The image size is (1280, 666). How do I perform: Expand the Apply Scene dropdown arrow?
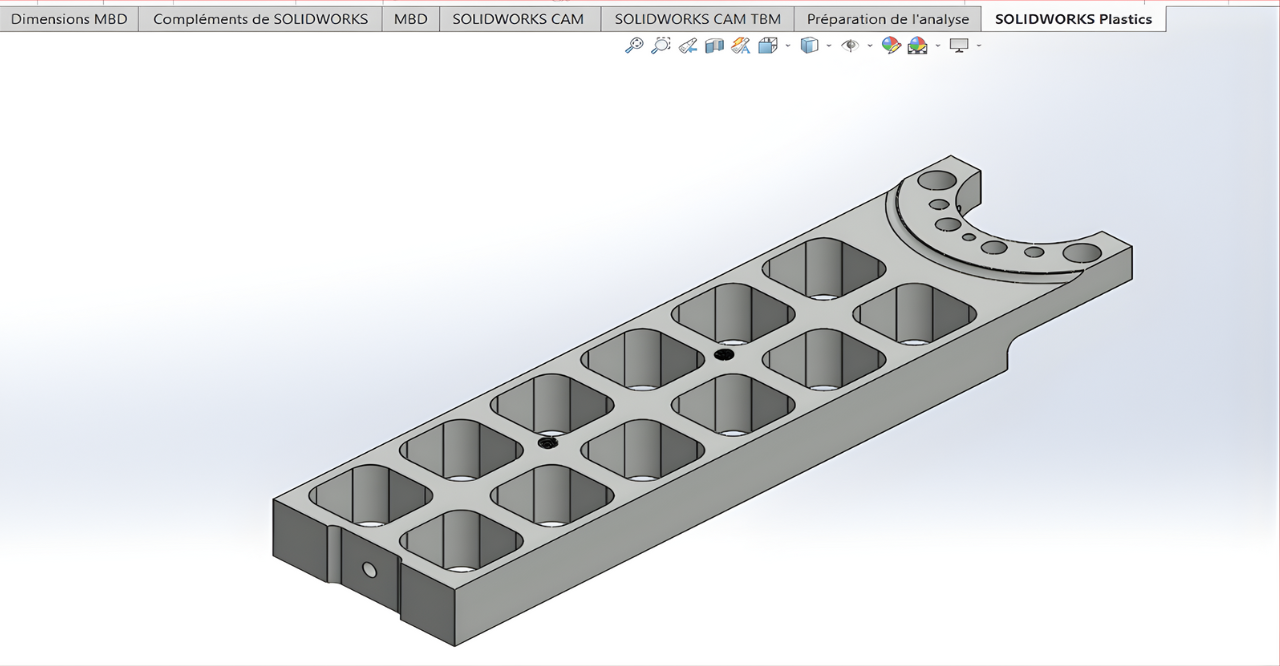tap(938, 46)
